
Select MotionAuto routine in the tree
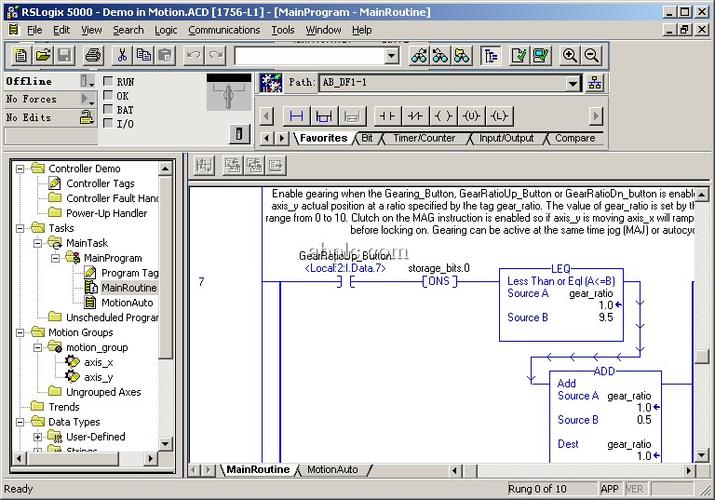click(x=127, y=303)
